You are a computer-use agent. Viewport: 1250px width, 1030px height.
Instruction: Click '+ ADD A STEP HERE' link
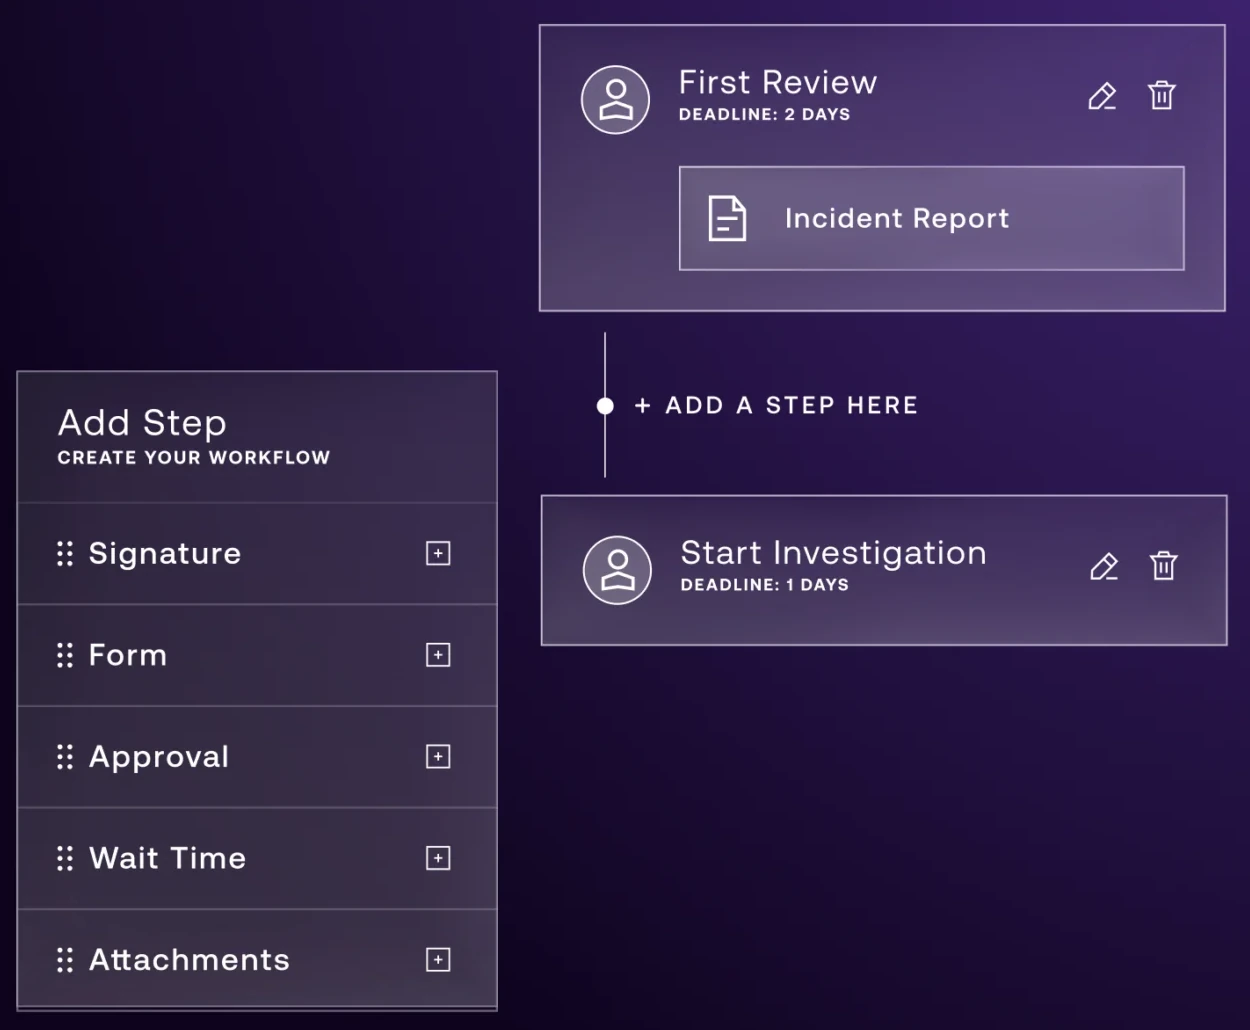[776, 405]
